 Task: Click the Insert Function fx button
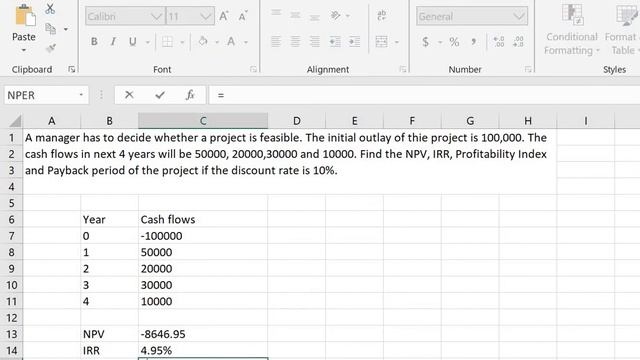click(190, 95)
